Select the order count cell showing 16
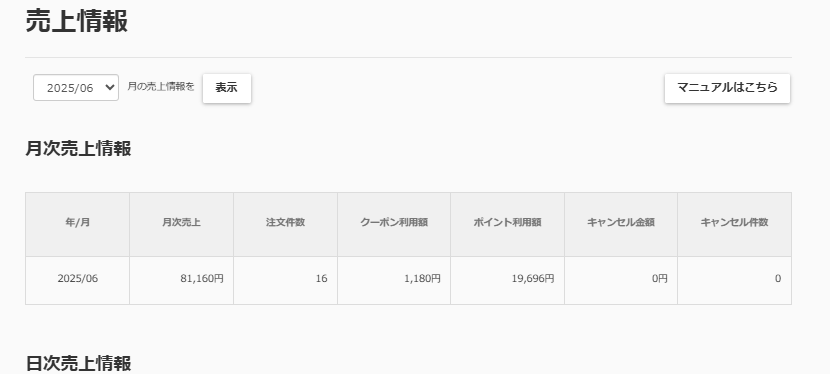 pos(285,280)
